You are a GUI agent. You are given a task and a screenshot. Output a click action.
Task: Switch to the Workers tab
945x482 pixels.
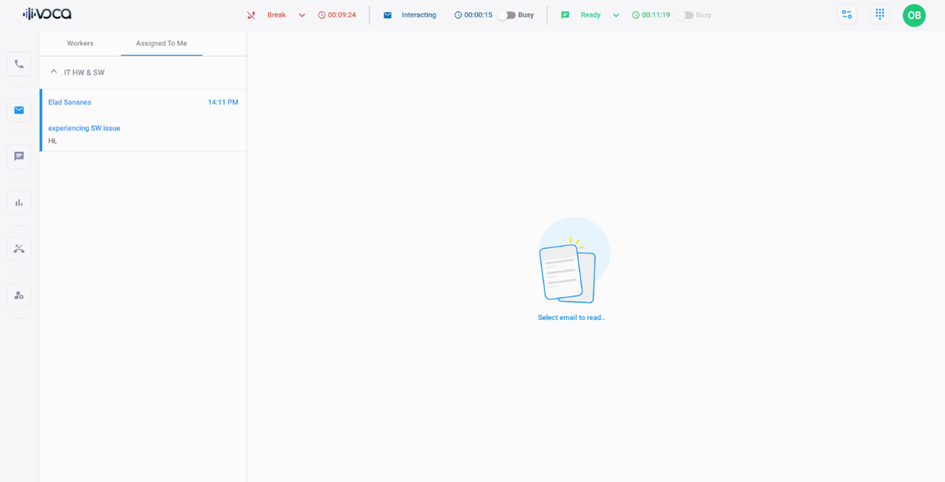pos(80,43)
